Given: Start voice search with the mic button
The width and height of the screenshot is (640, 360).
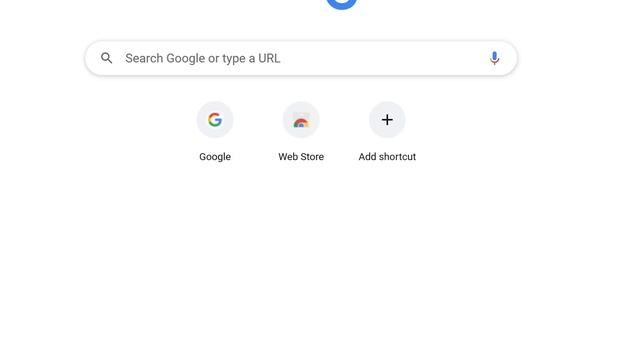Looking at the screenshot, I should pos(494,58).
